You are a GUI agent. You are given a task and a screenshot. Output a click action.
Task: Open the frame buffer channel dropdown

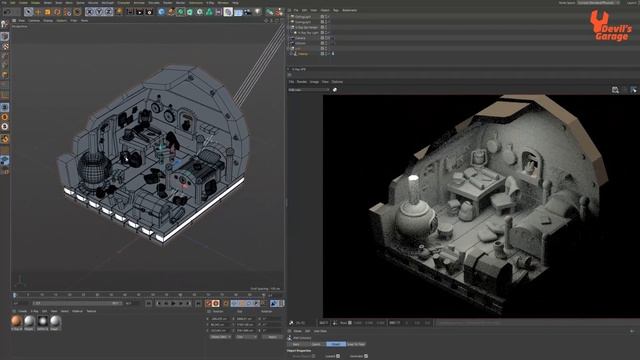[309, 89]
